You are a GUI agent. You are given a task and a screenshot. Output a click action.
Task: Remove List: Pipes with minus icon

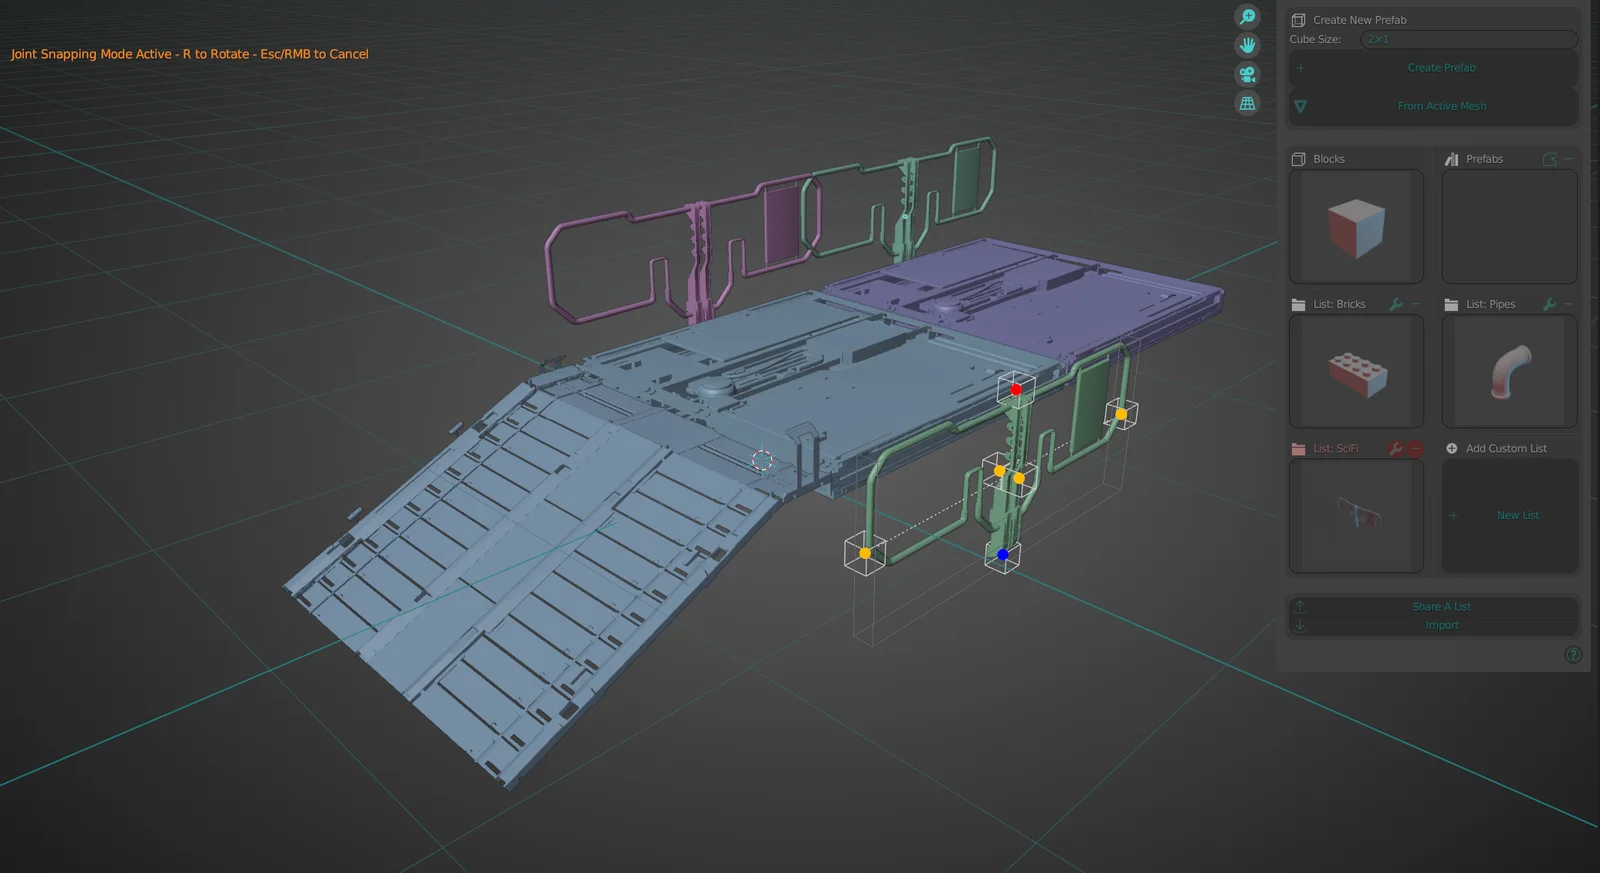click(1569, 304)
